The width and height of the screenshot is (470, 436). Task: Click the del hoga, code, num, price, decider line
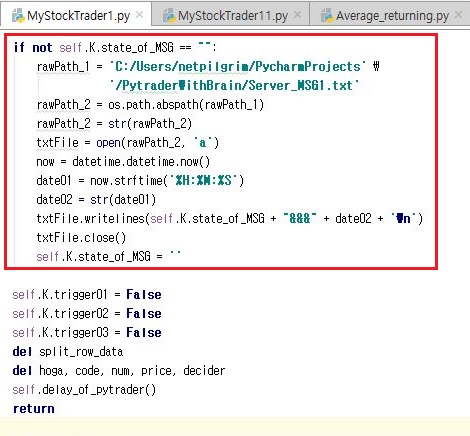pyautogui.click(x=119, y=371)
